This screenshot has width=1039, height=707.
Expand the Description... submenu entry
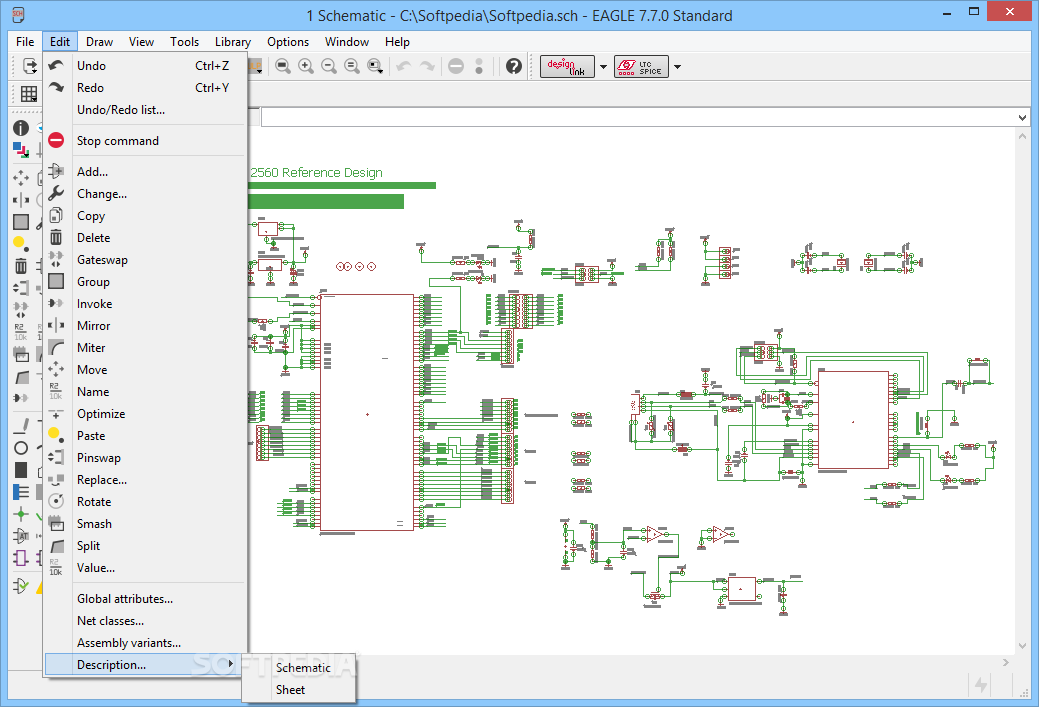pos(145,665)
